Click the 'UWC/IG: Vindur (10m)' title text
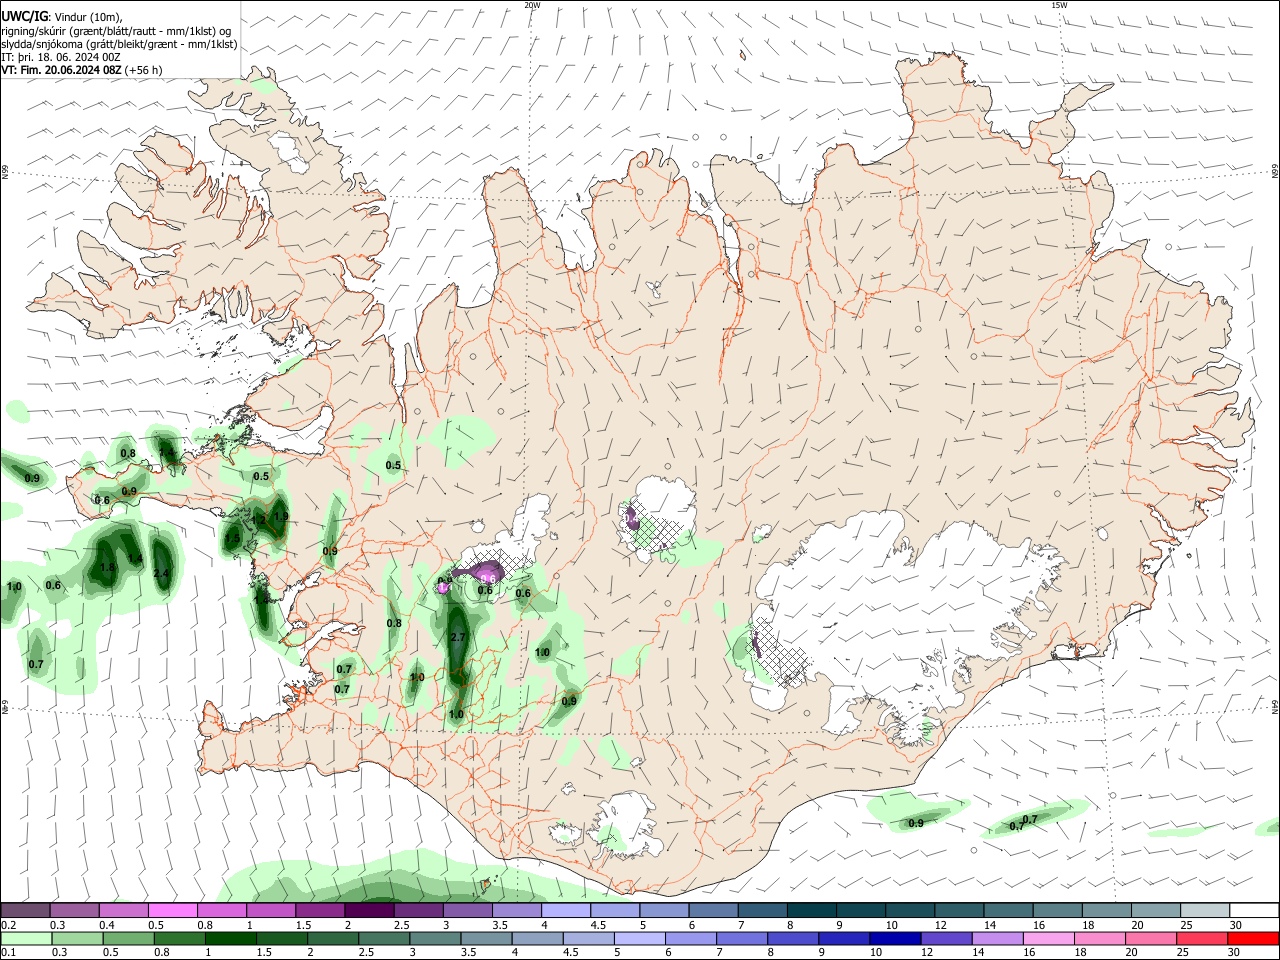 (62, 16)
